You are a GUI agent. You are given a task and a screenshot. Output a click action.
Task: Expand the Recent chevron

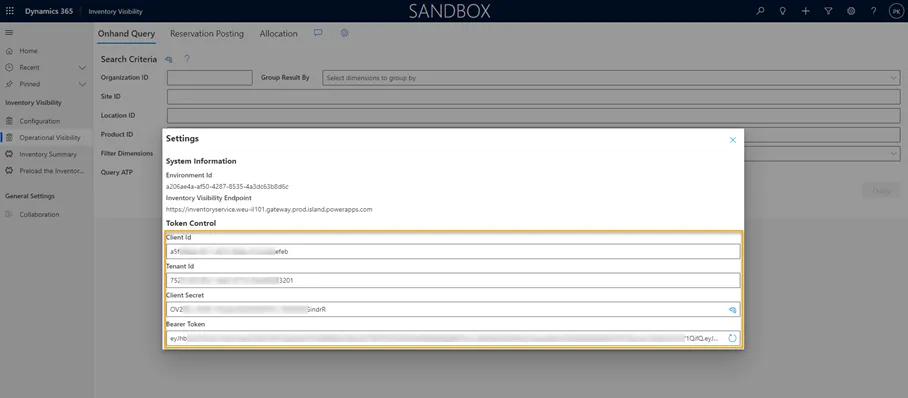click(82, 68)
